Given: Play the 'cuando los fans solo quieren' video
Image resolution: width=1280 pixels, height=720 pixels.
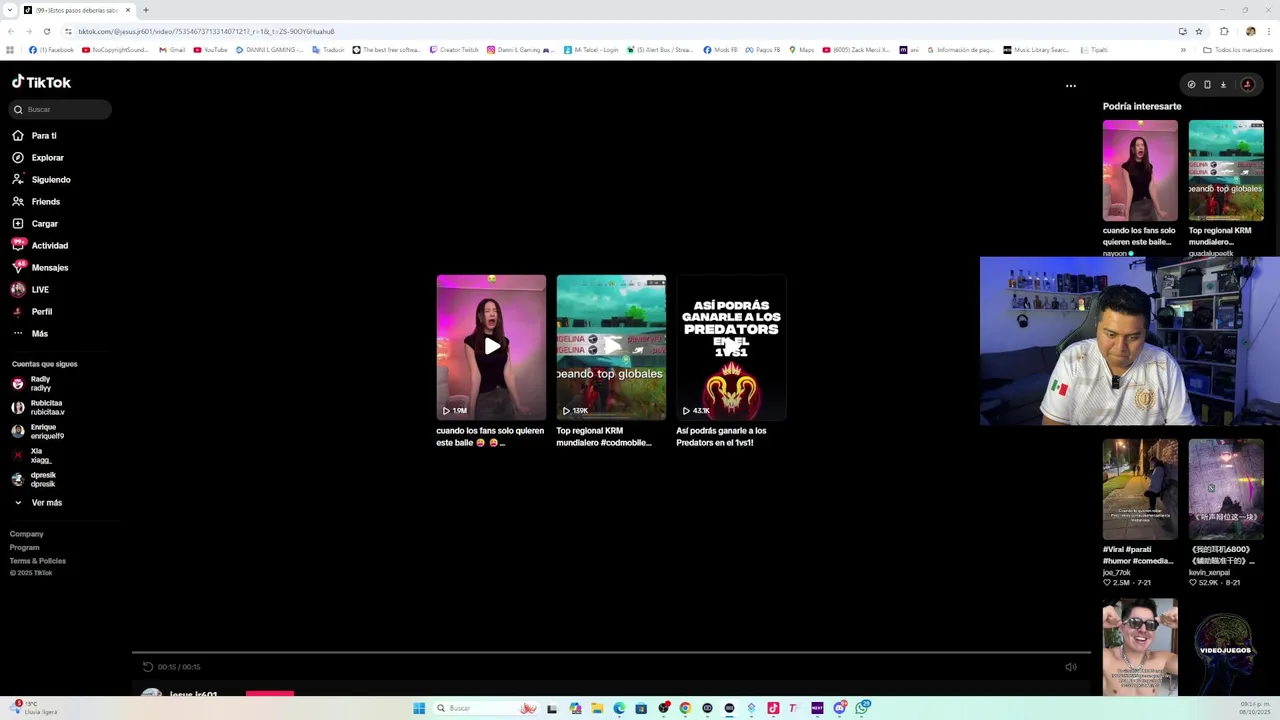Looking at the screenshot, I should click(x=491, y=347).
